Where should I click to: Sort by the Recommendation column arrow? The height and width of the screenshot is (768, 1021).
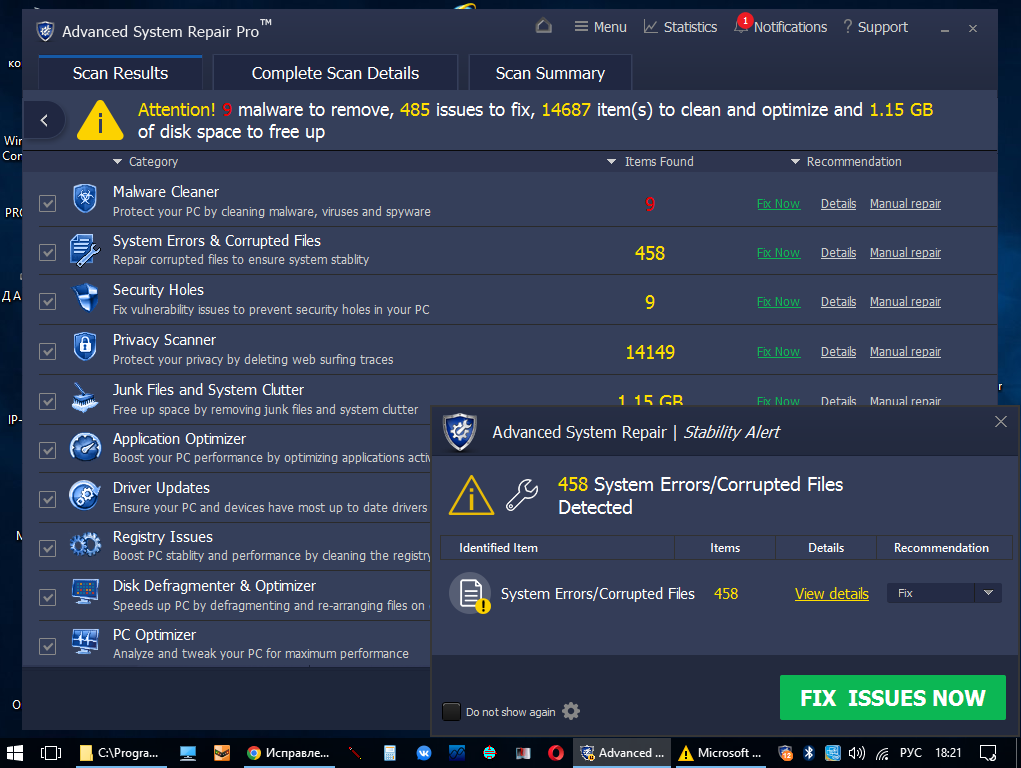(x=795, y=162)
